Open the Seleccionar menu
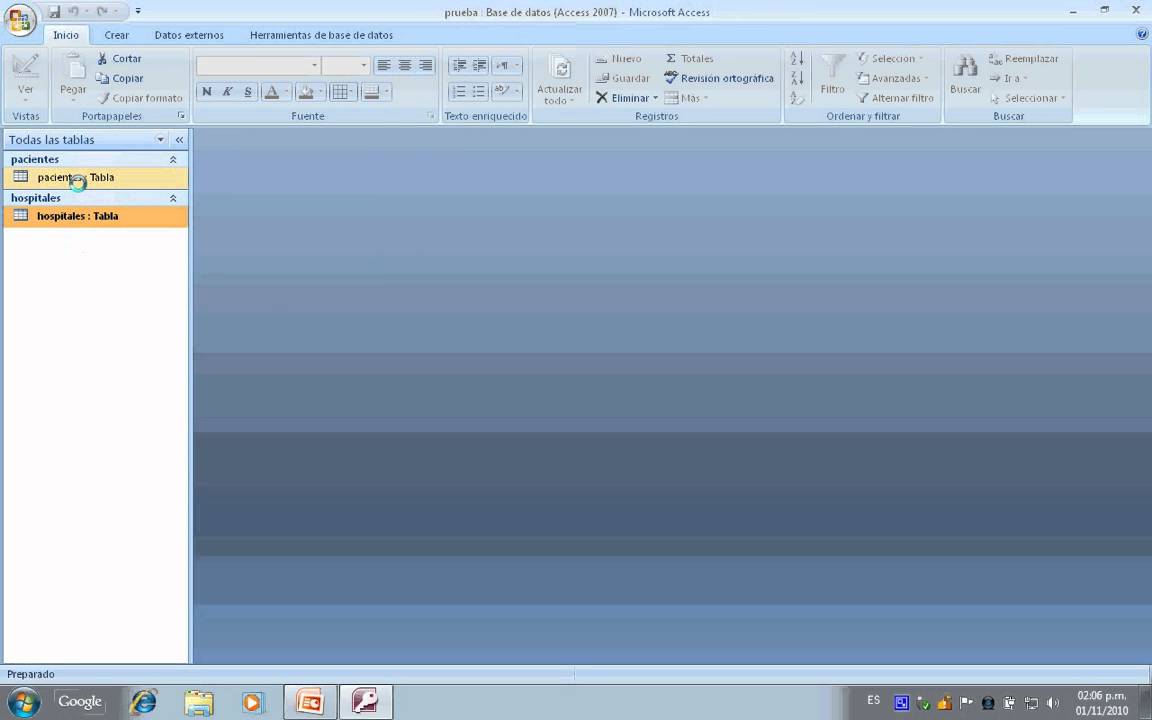The width and height of the screenshot is (1152, 720). tap(1028, 98)
